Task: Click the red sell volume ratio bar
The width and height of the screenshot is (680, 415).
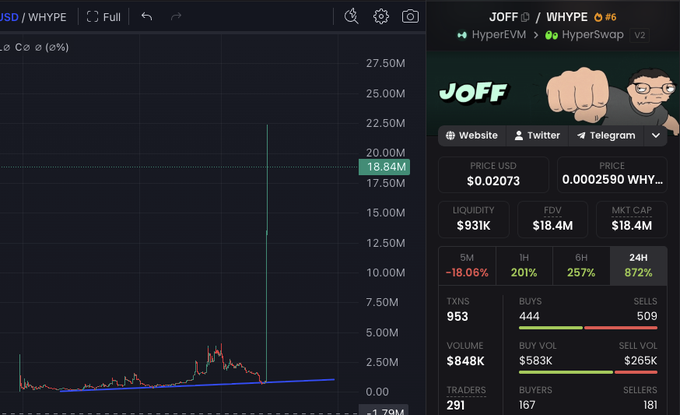Action: pyautogui.click(x=636, y=372)
